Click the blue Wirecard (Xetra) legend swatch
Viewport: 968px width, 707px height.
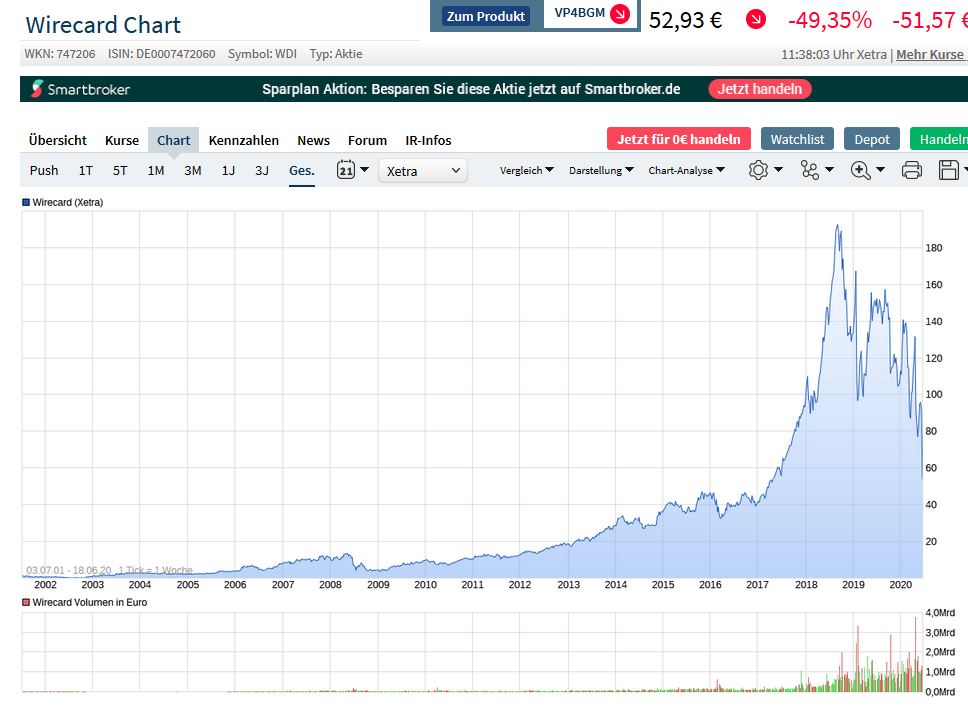point(26,202)
